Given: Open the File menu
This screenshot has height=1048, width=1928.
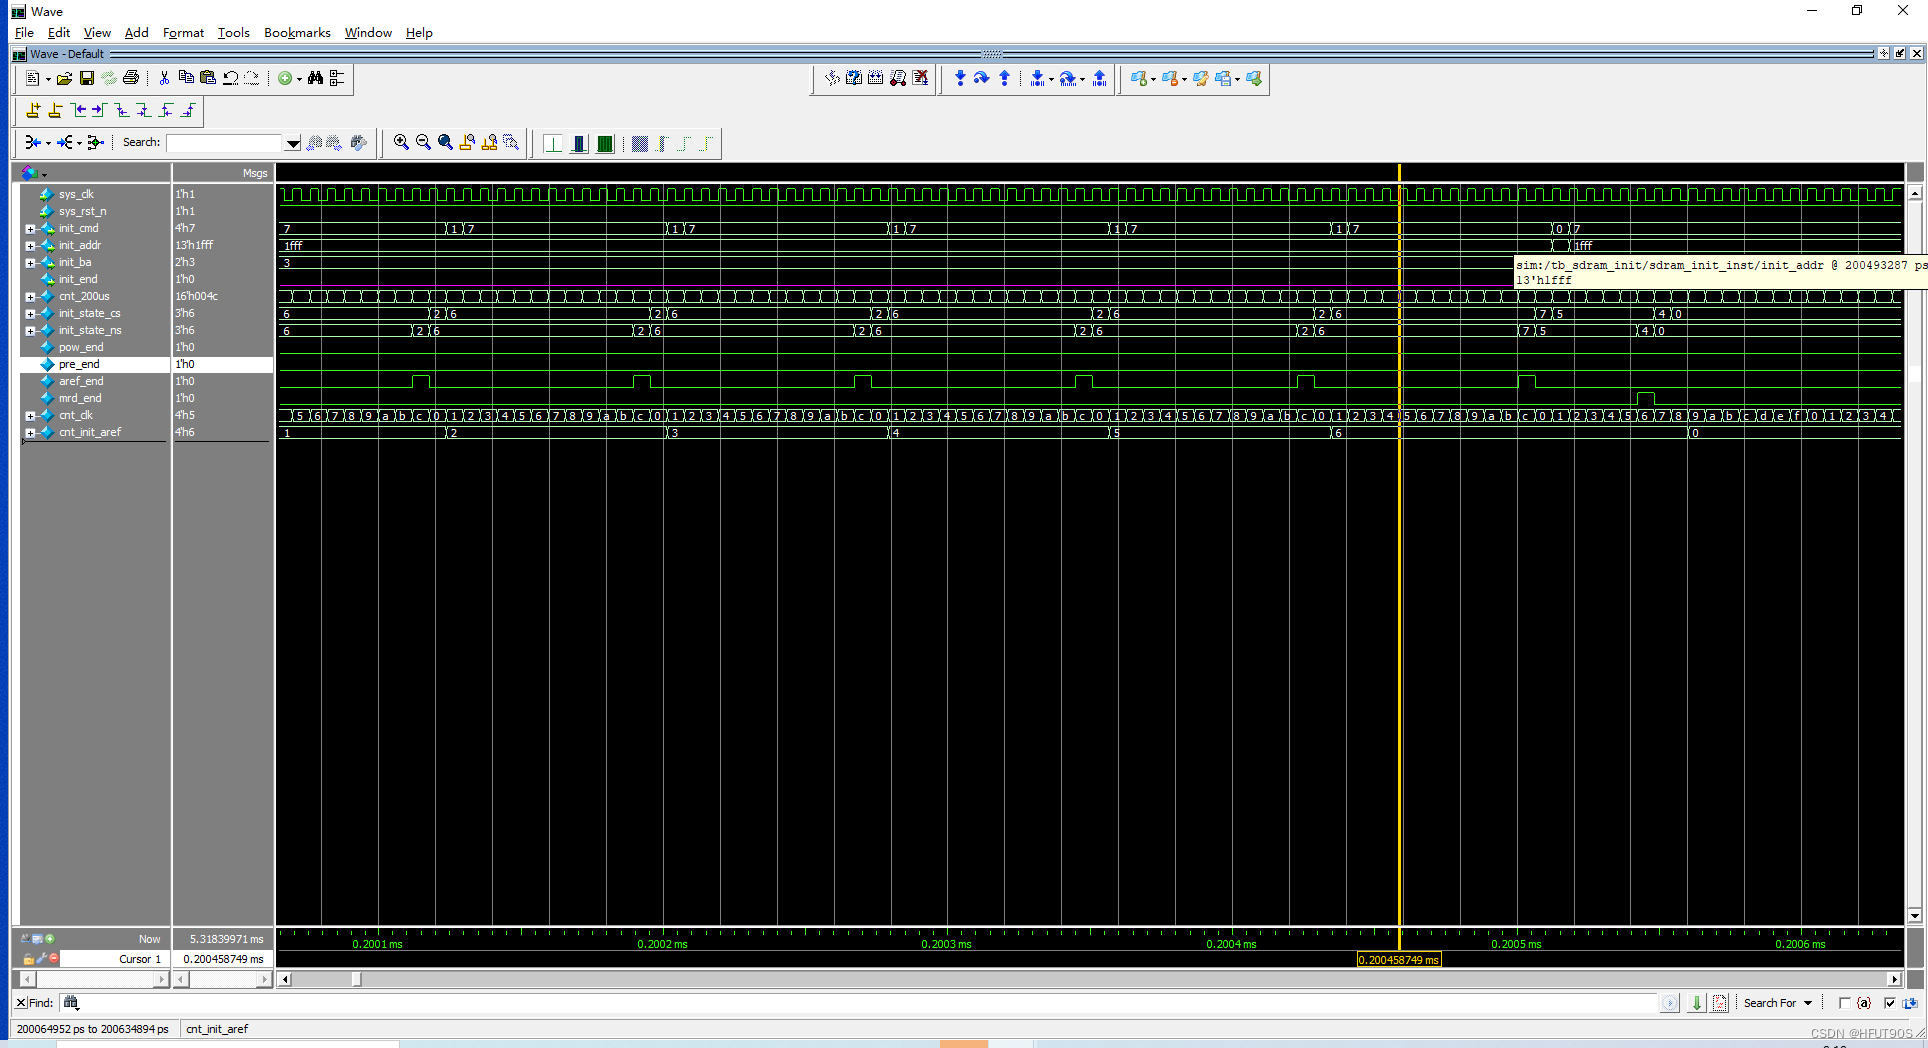Looking at the screenshot, I should pos(24,33).
